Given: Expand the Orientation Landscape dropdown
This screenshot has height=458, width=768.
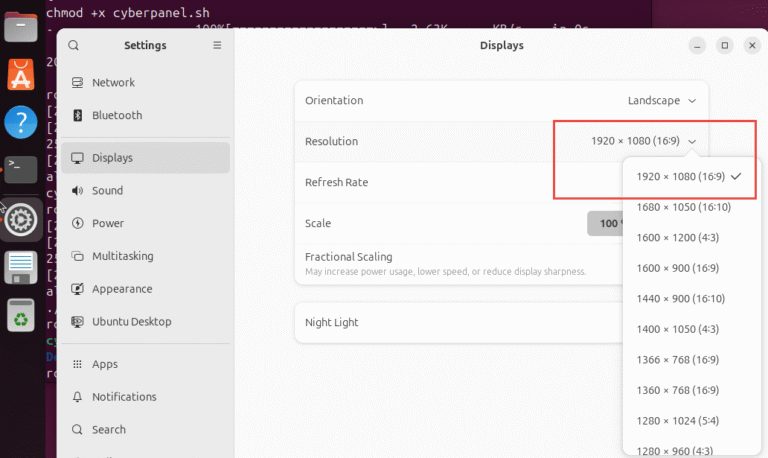Looking at the screenshot, I should pyautogui.click(x=661, y=100).
